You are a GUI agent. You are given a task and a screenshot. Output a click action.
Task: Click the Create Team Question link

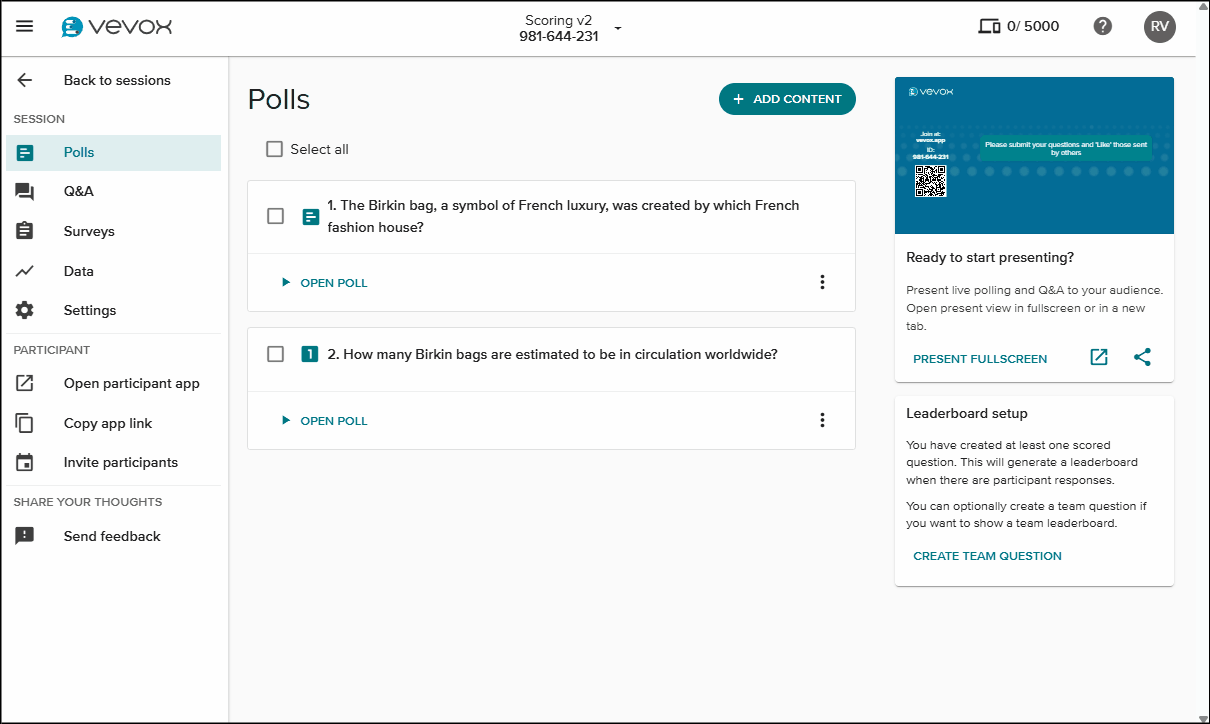pyautogui.click(x=986, y=555)
